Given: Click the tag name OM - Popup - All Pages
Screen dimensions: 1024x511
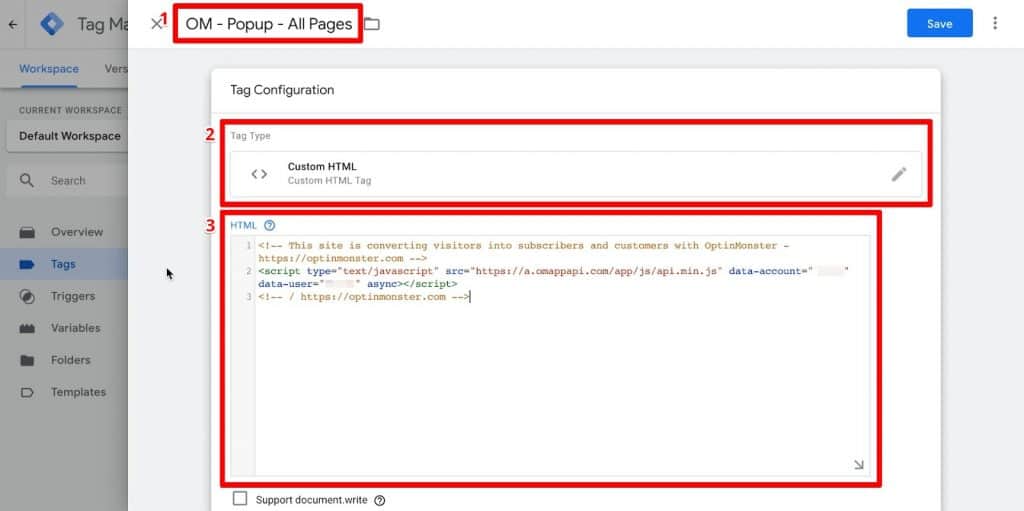Looking at the screenshot, I should click(x=268, y=24).
